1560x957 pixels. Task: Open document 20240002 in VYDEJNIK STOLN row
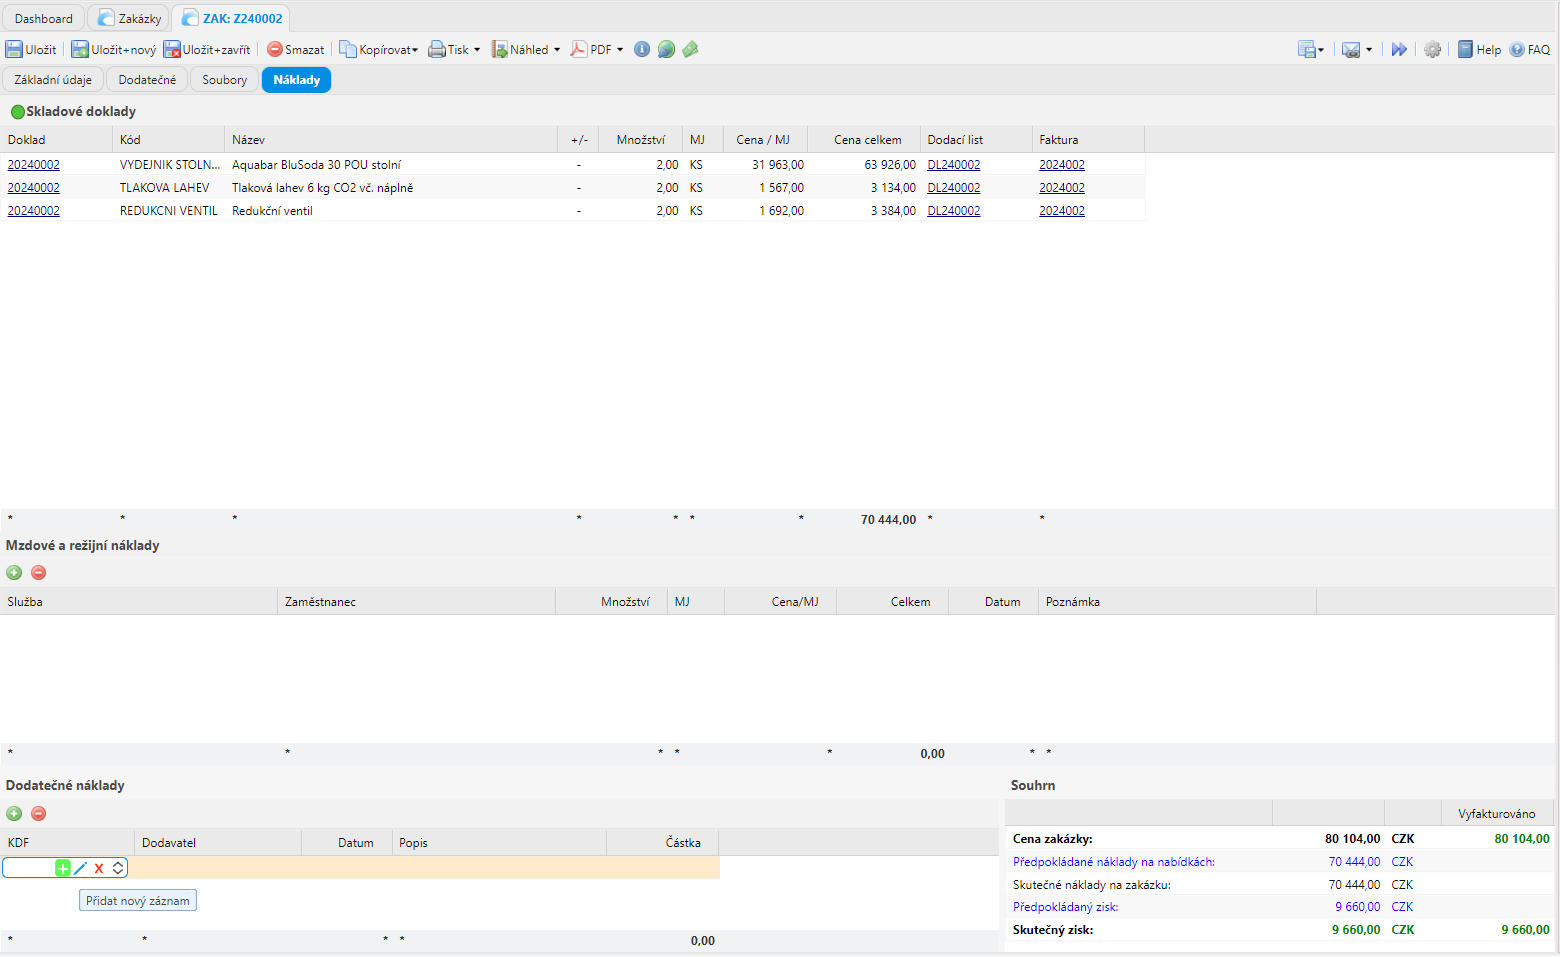(x=33, y=165)
